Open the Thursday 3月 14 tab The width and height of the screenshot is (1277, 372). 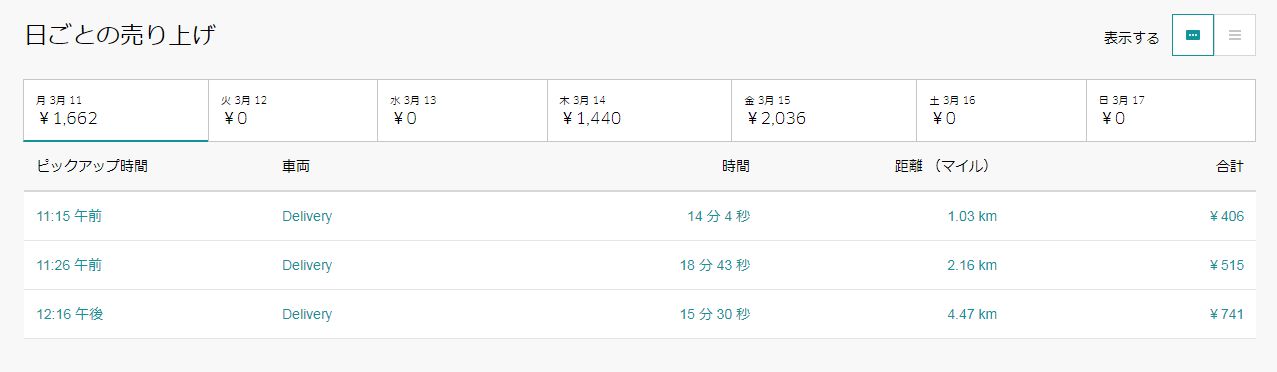pyautogui.click(x=640, y=110)
